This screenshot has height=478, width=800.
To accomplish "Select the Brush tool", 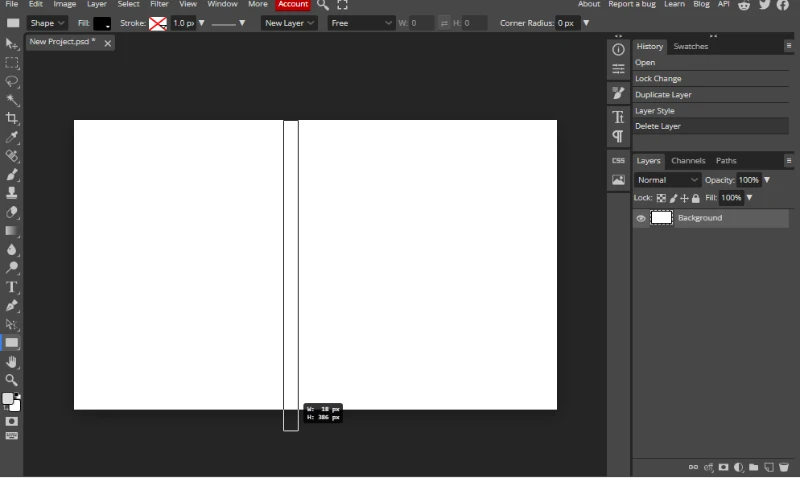I will click(11, 175).
